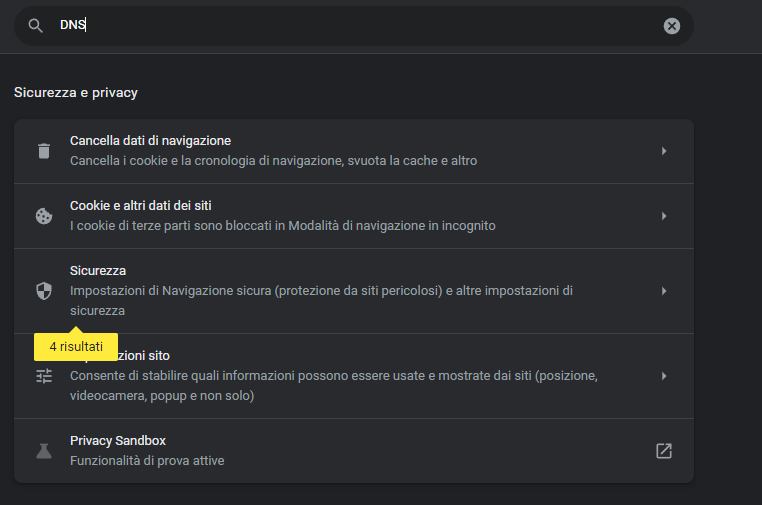
Task: Click the trash can icon
Action: pyautogui.click(x=43, y=151)
